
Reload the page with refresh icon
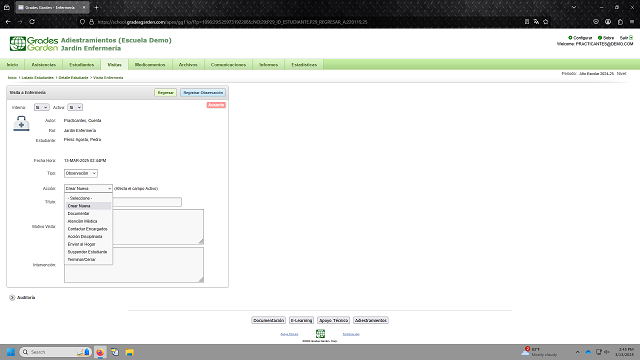tap(32, 22)
